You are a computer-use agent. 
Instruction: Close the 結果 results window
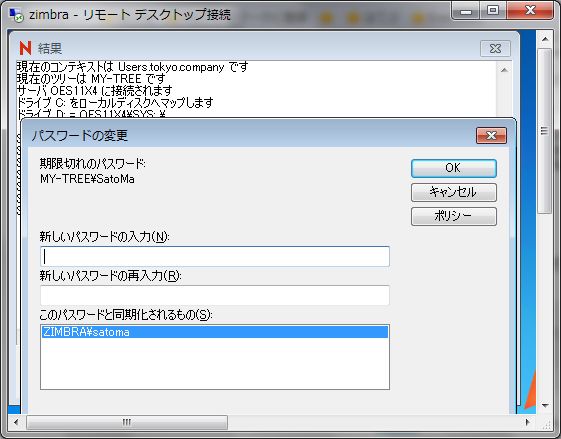pos(495,48)
